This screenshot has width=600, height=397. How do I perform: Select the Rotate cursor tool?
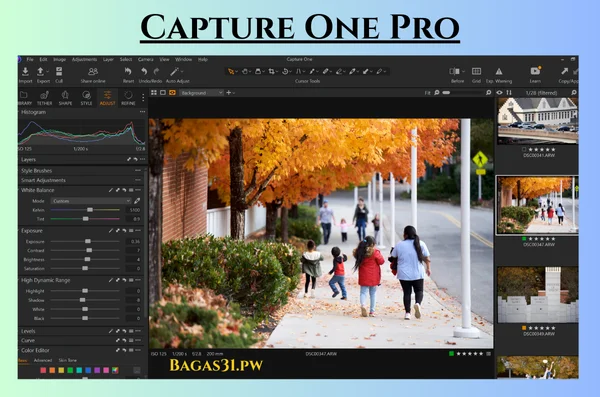coord(285,71)
